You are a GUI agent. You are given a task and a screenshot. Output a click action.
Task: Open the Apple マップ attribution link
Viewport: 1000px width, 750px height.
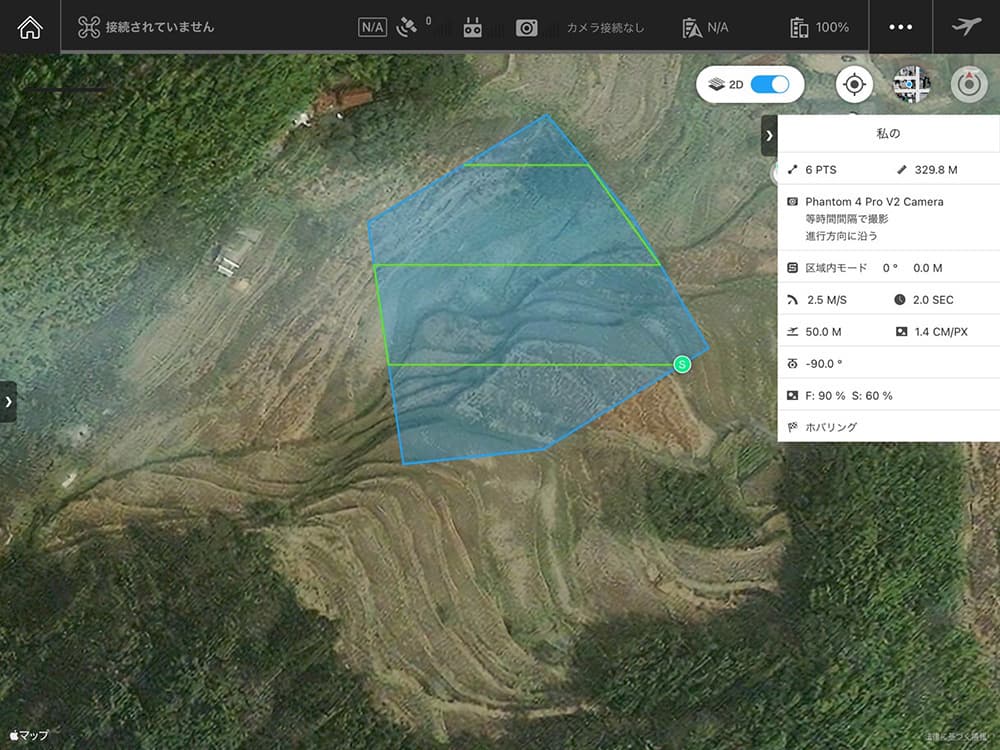29,735
